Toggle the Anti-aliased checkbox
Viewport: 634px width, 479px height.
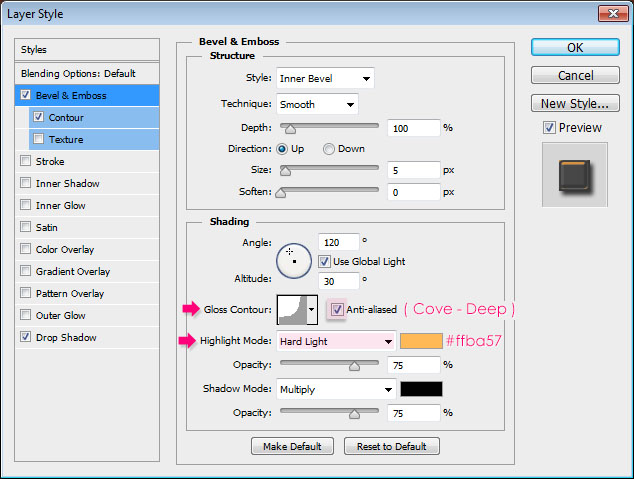pyautogui.click(x=337, y=310)
